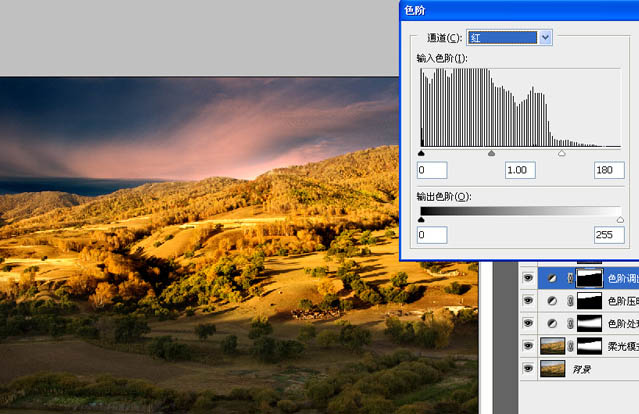Click the mask link icon on 色阶压 layer

(570, 300)
